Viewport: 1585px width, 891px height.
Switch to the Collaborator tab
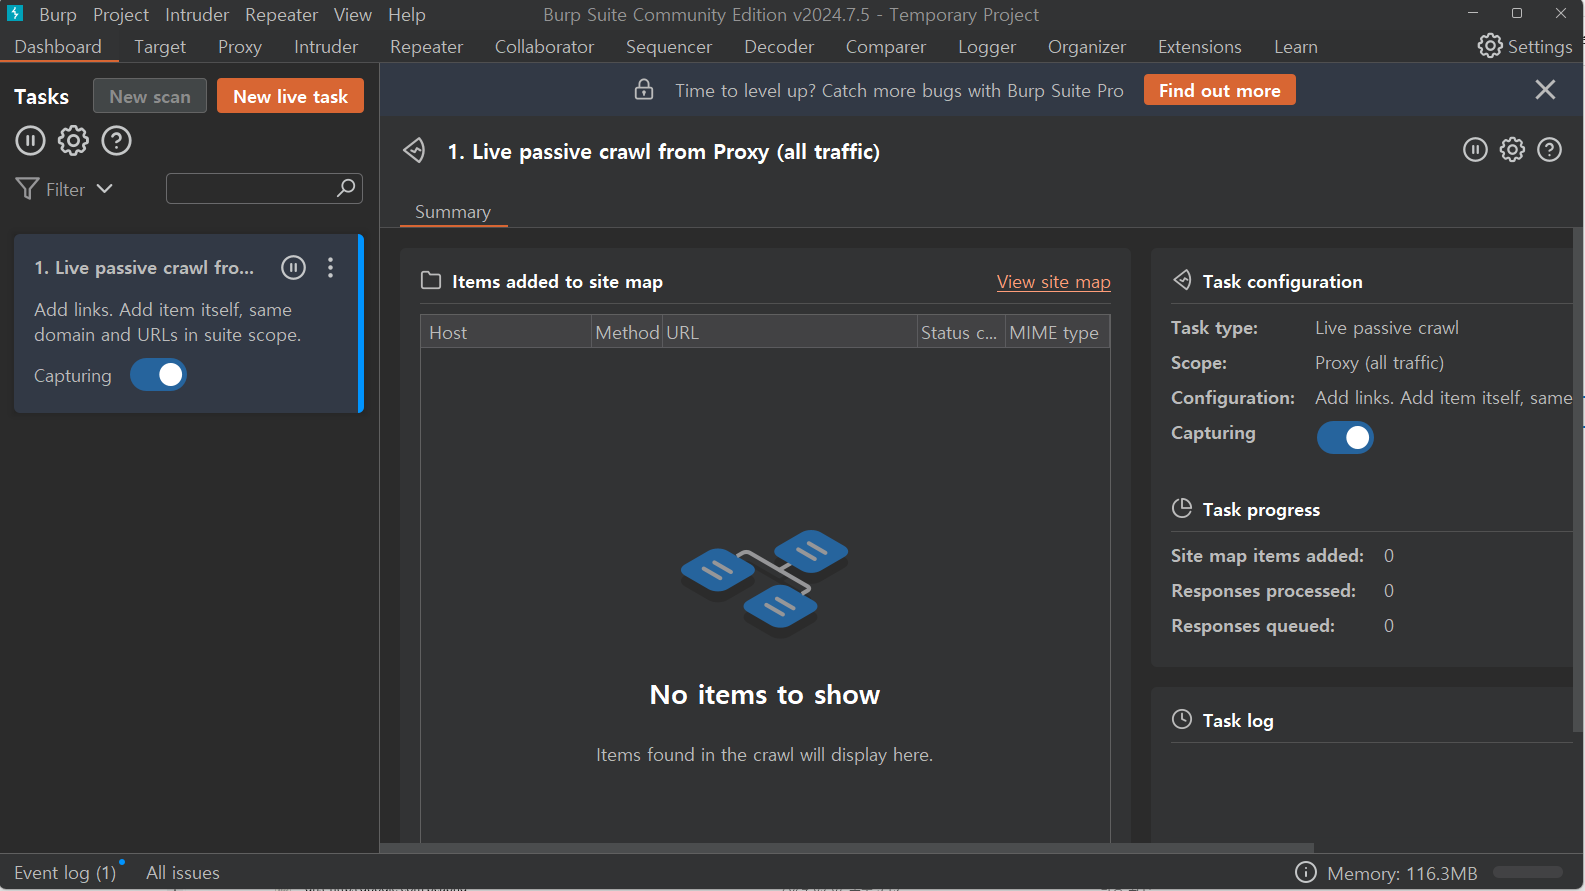click(544, 47)
